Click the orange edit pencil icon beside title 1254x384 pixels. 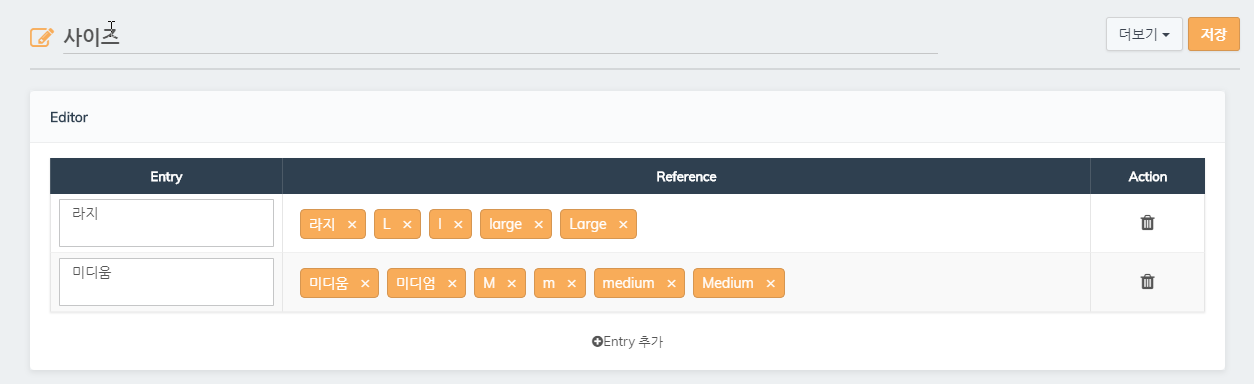tap(42, 37)
